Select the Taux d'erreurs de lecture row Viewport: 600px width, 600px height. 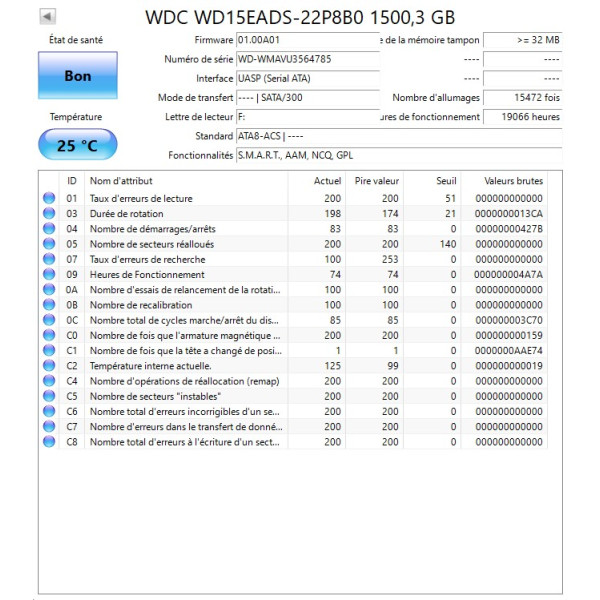point(293,198)
